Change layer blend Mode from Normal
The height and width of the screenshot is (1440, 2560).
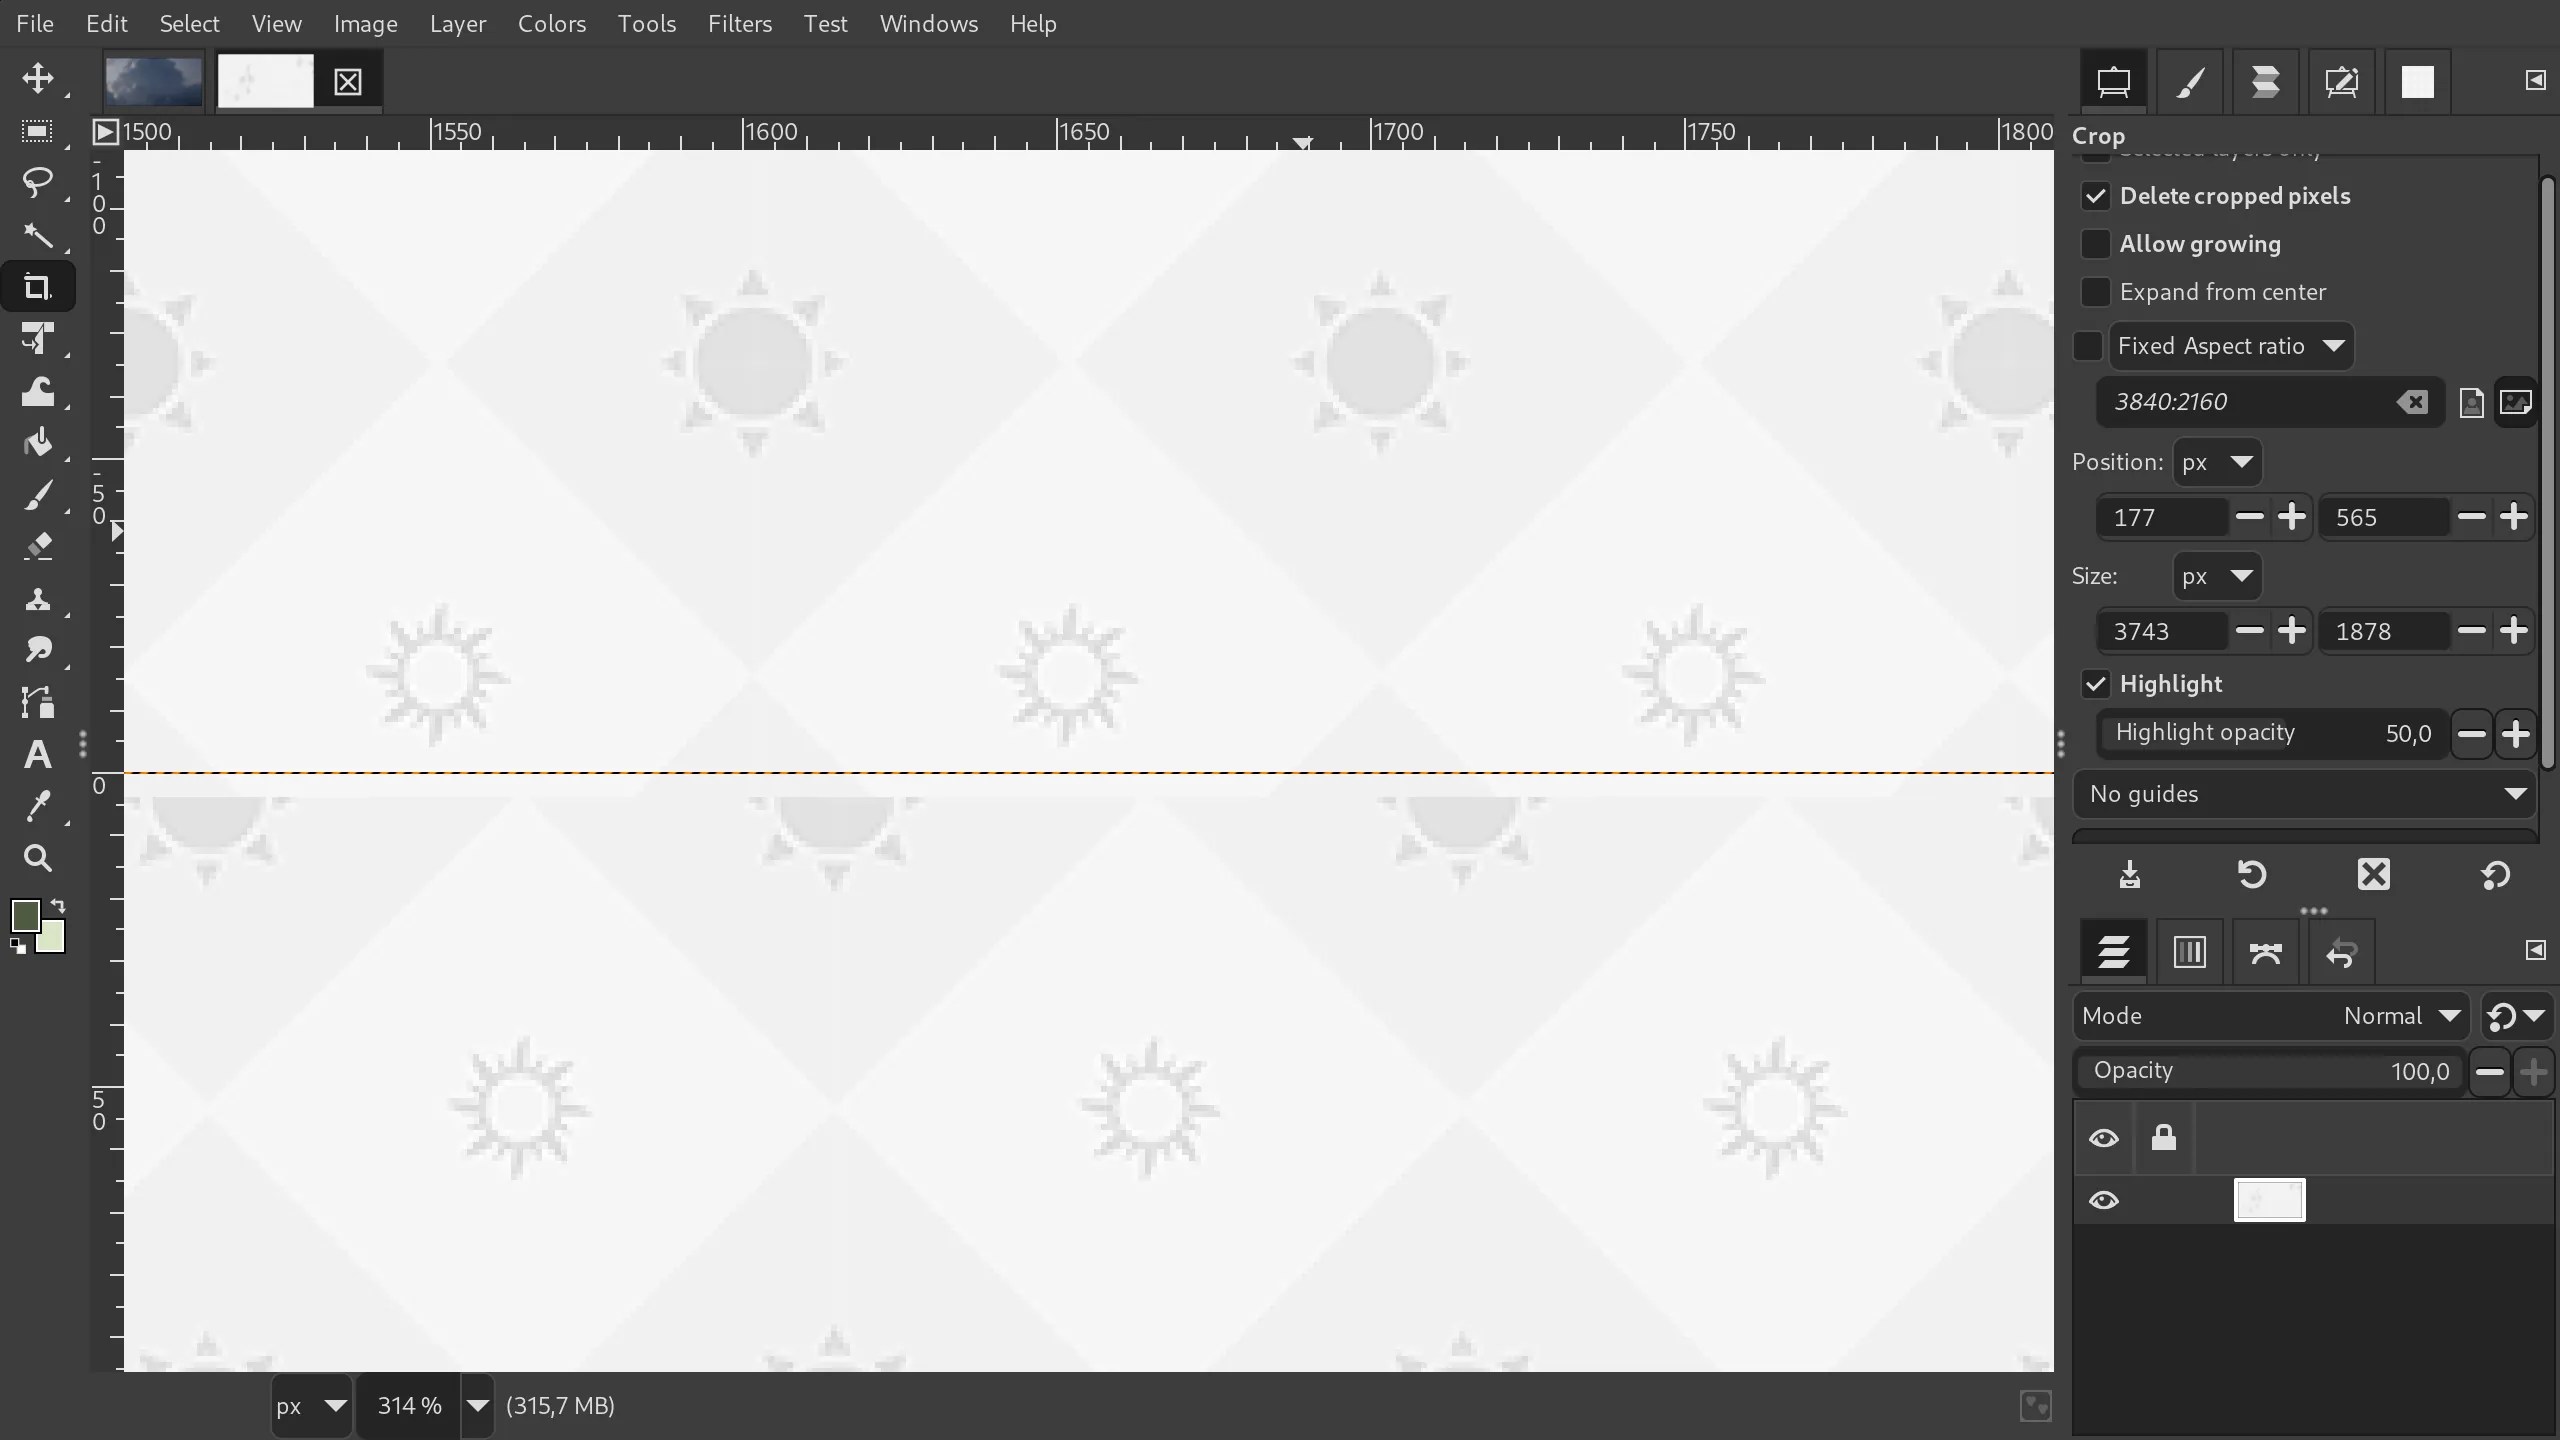(2400, 1015)
